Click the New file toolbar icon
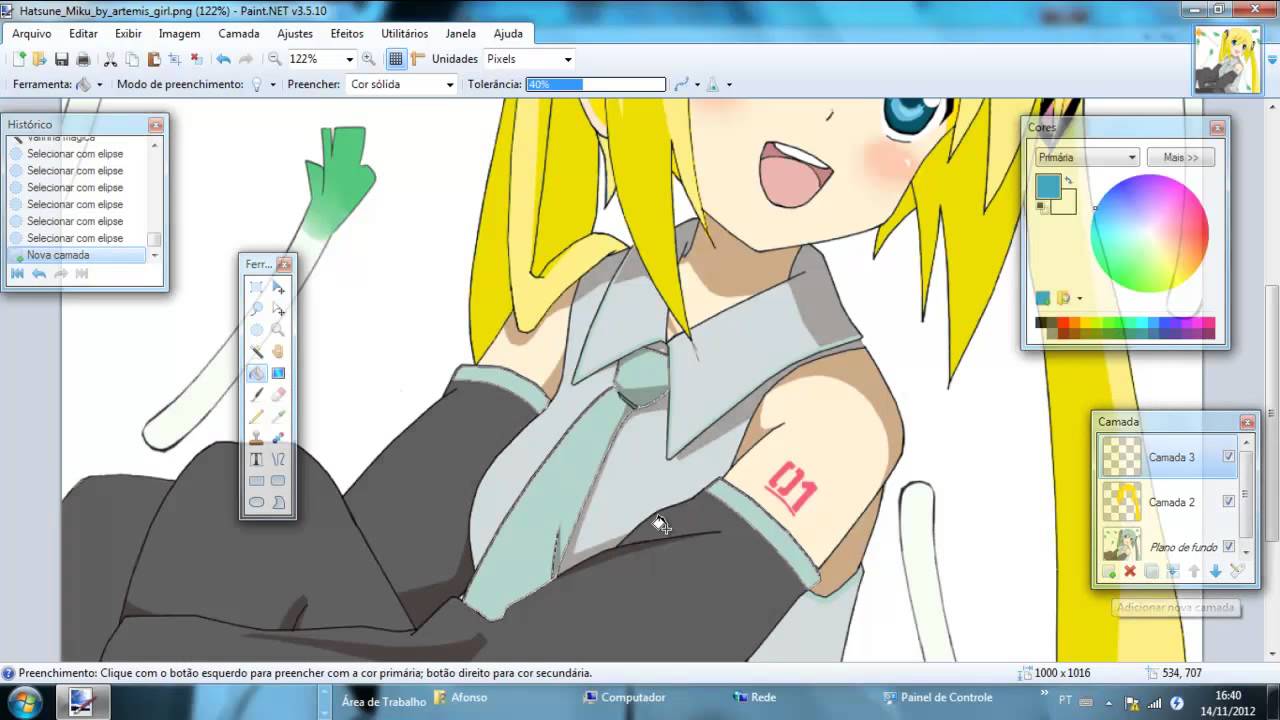This screenshot has width=1280, height=720. click(x=18, y=59)
